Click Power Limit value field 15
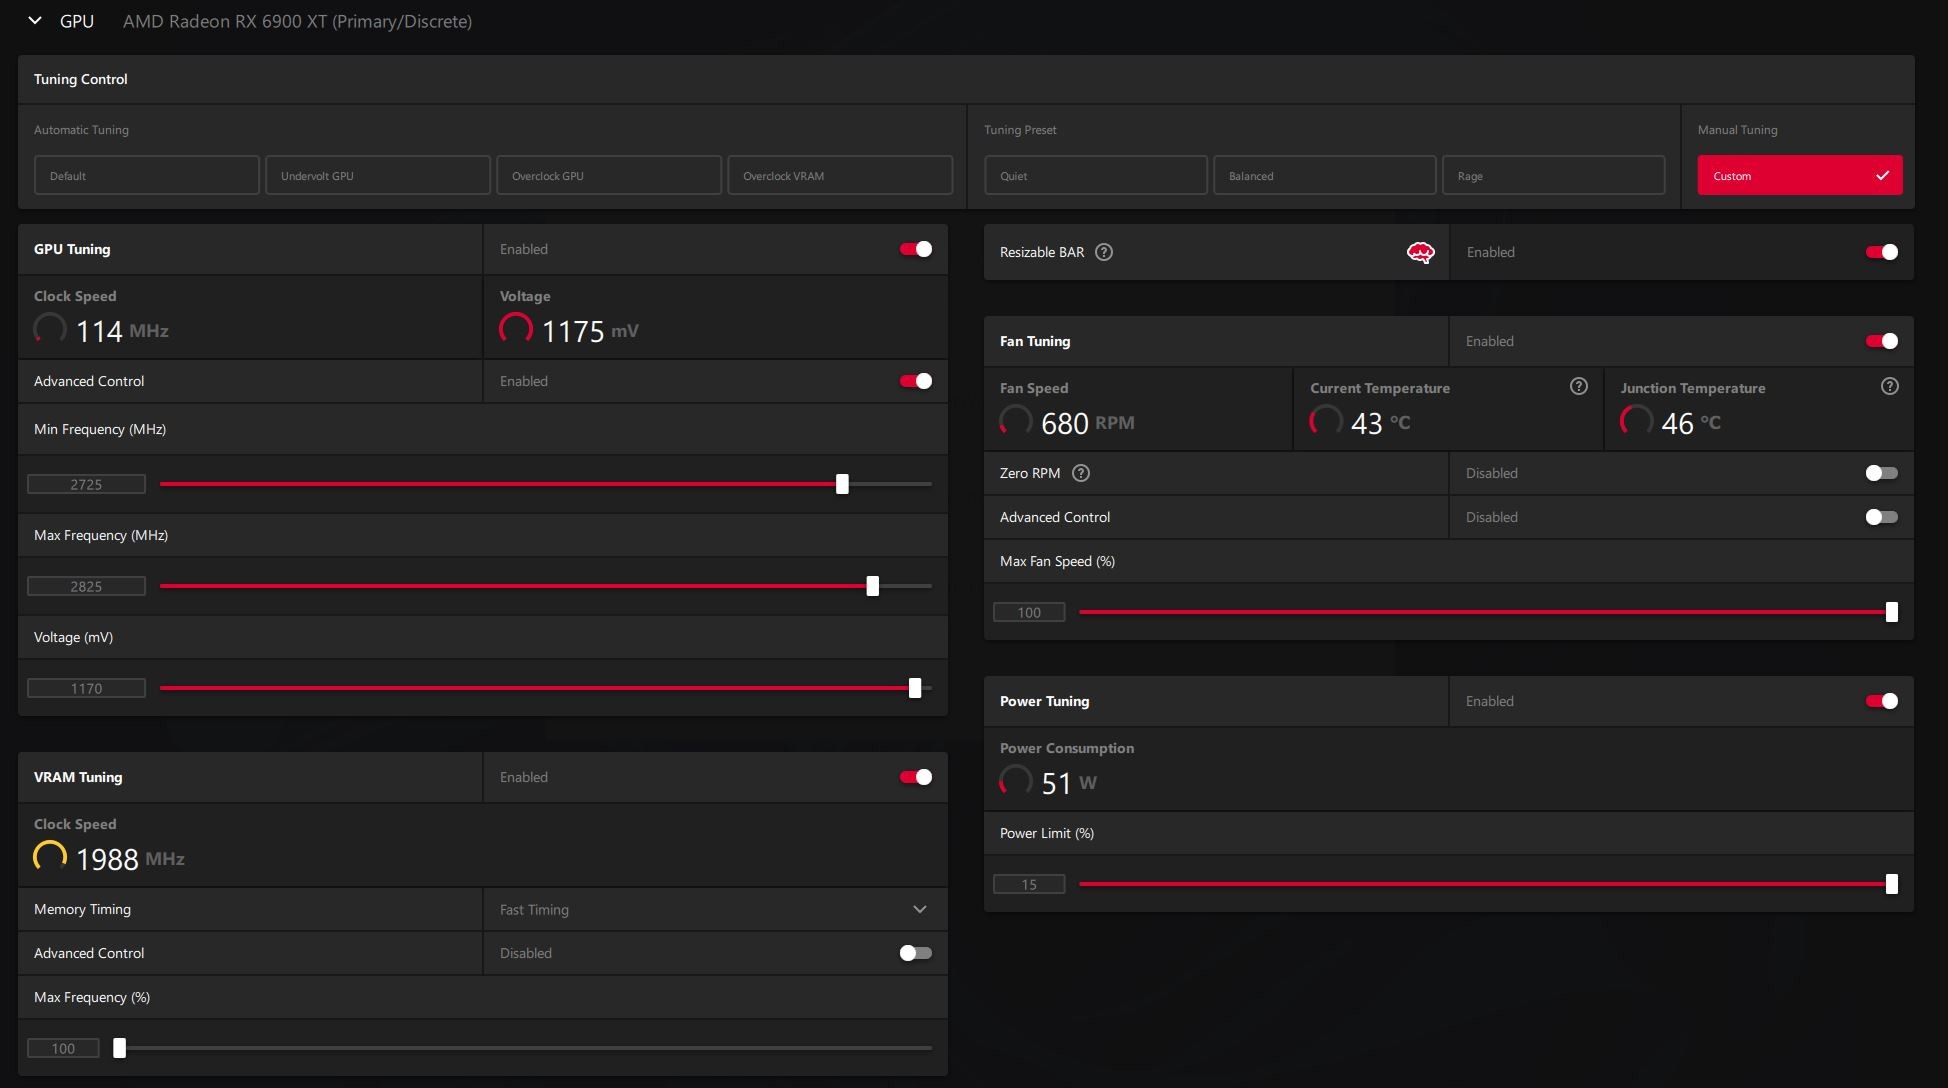Image resolution: width=1948 pixels, height=1088 pixels. pos(1029,884)
